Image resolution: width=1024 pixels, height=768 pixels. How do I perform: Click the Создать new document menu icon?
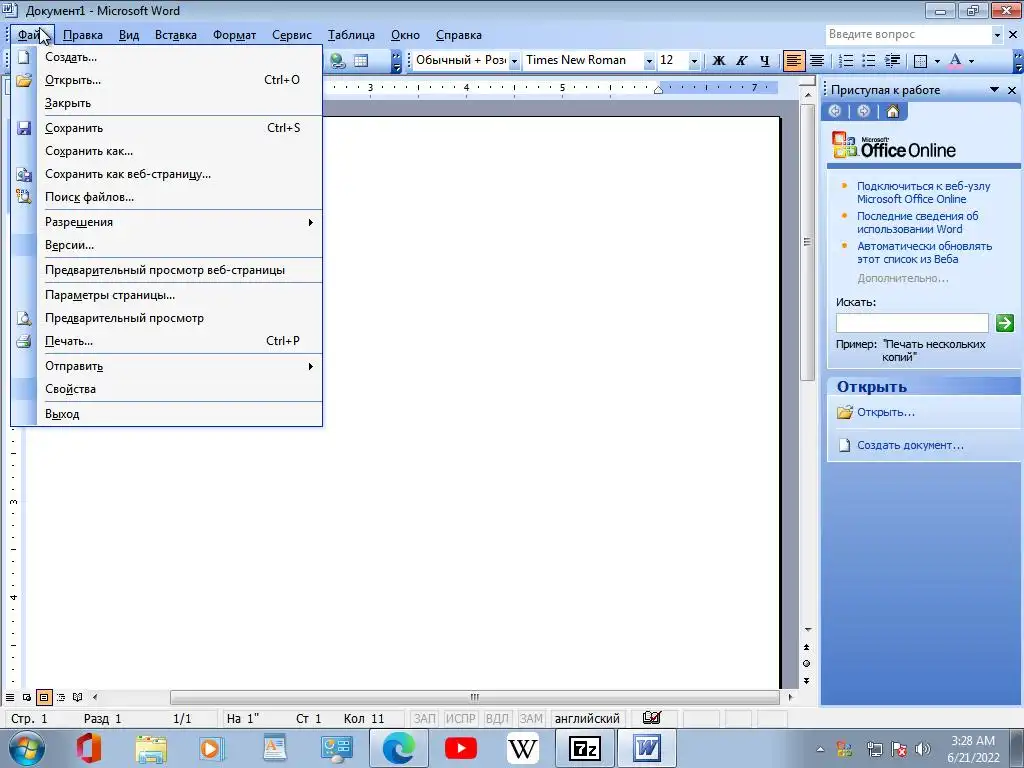pos(24,57)
